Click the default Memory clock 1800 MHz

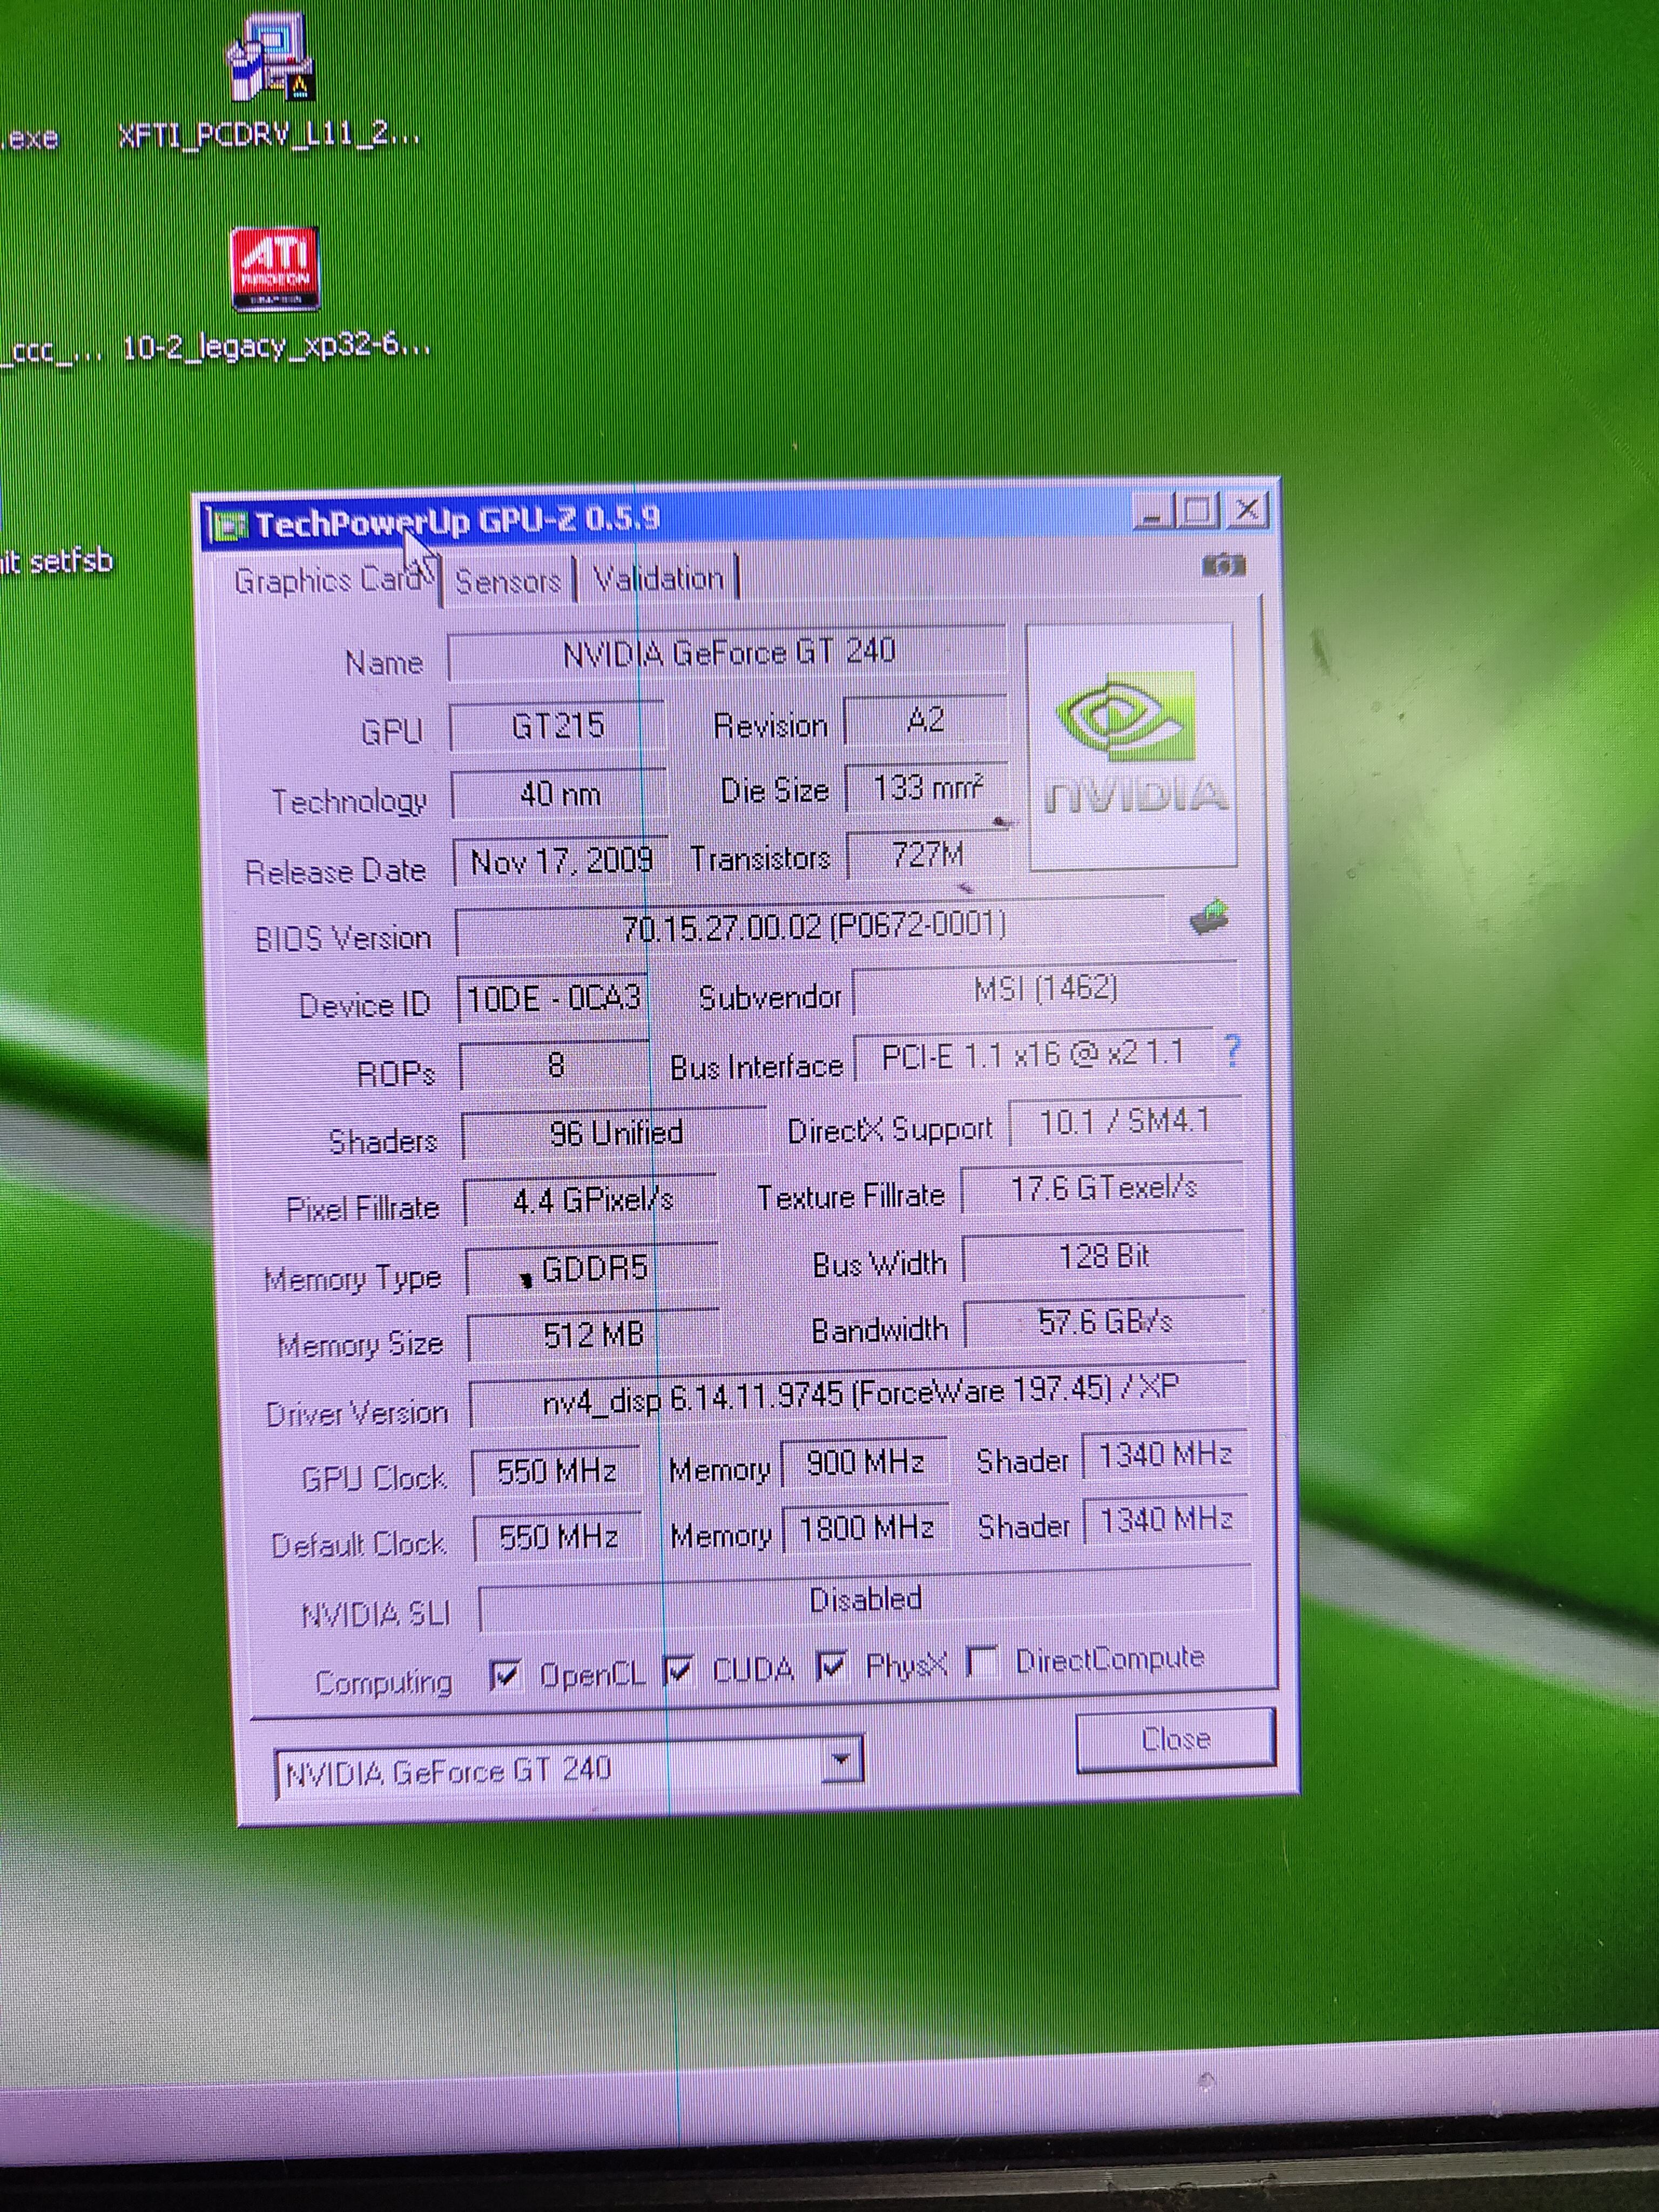tap(867, 1528)
